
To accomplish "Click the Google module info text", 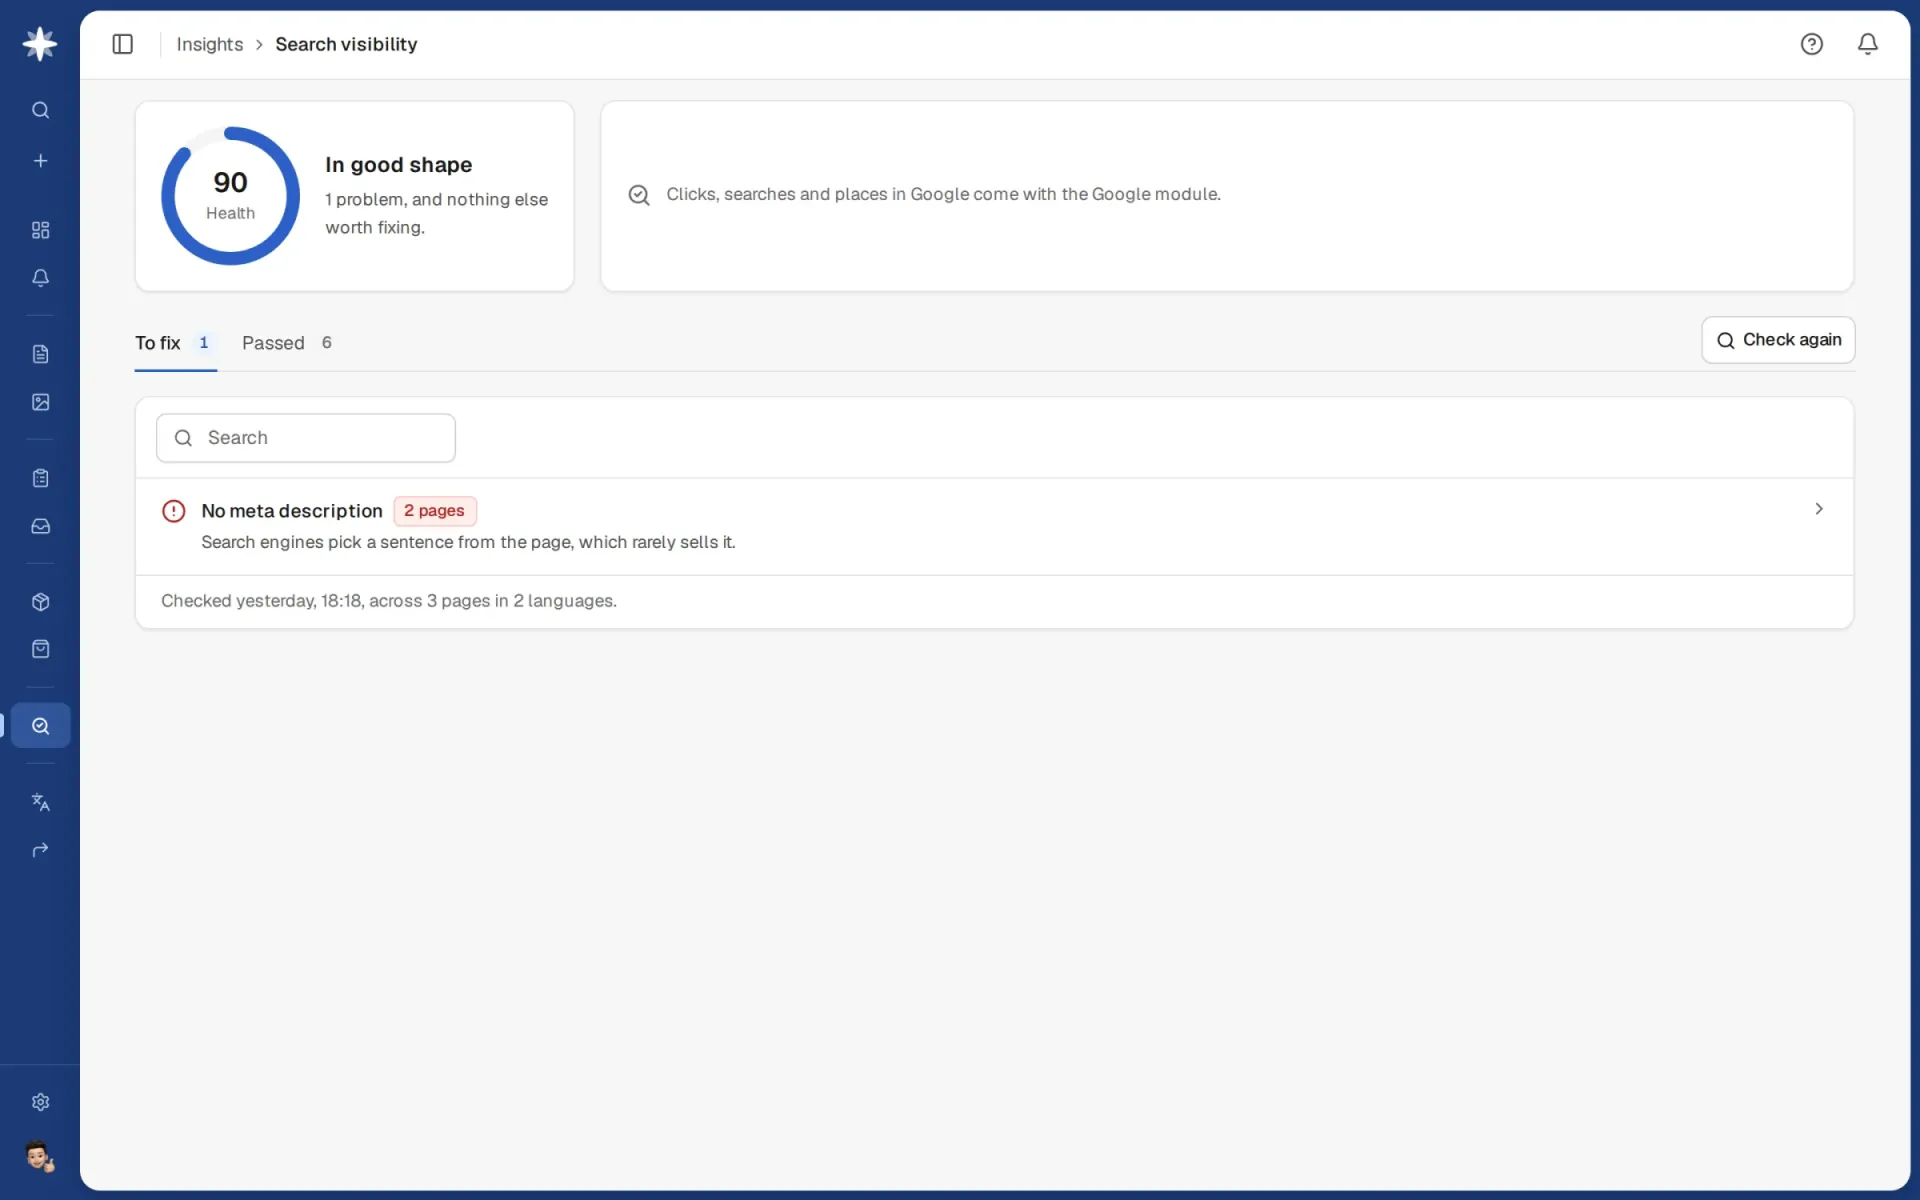I will tap(943, 194).
